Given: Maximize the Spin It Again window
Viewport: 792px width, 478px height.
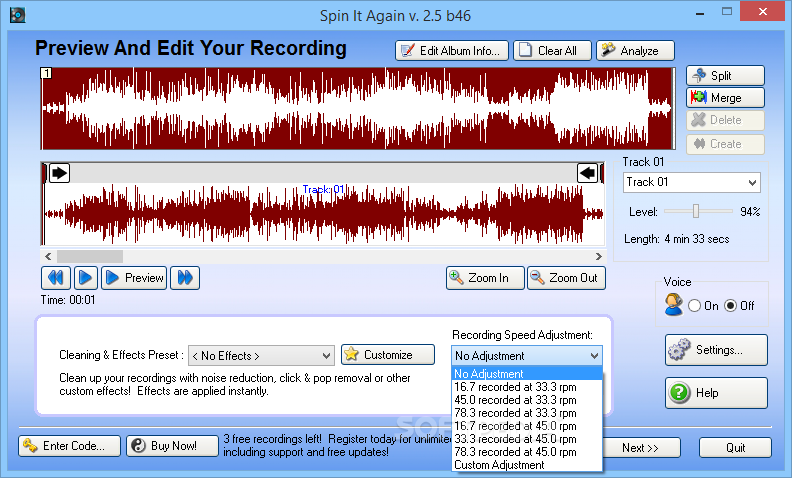Looking at the screenshot, I should [727, 12].
